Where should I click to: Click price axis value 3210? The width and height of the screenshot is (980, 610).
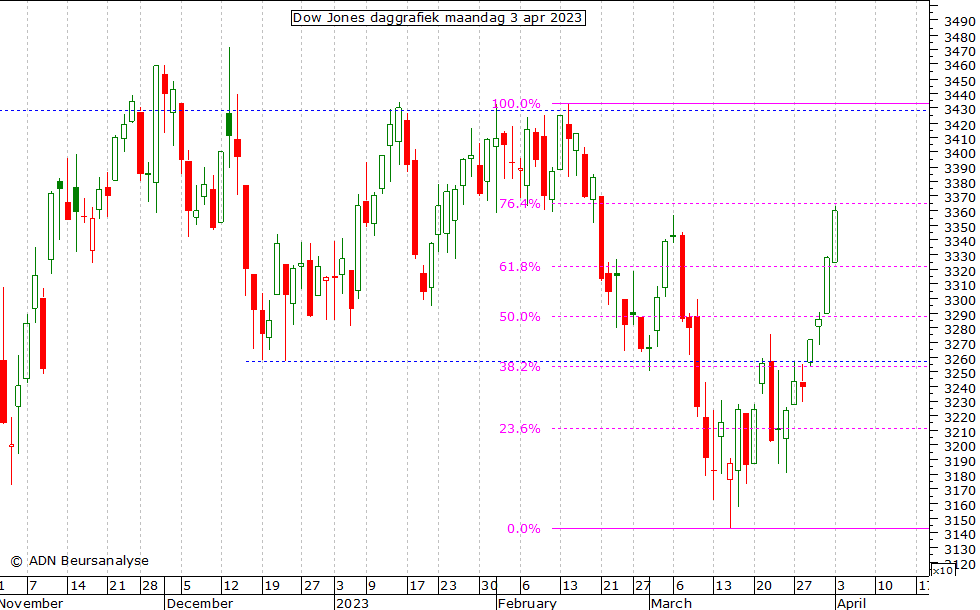point(959,432)
